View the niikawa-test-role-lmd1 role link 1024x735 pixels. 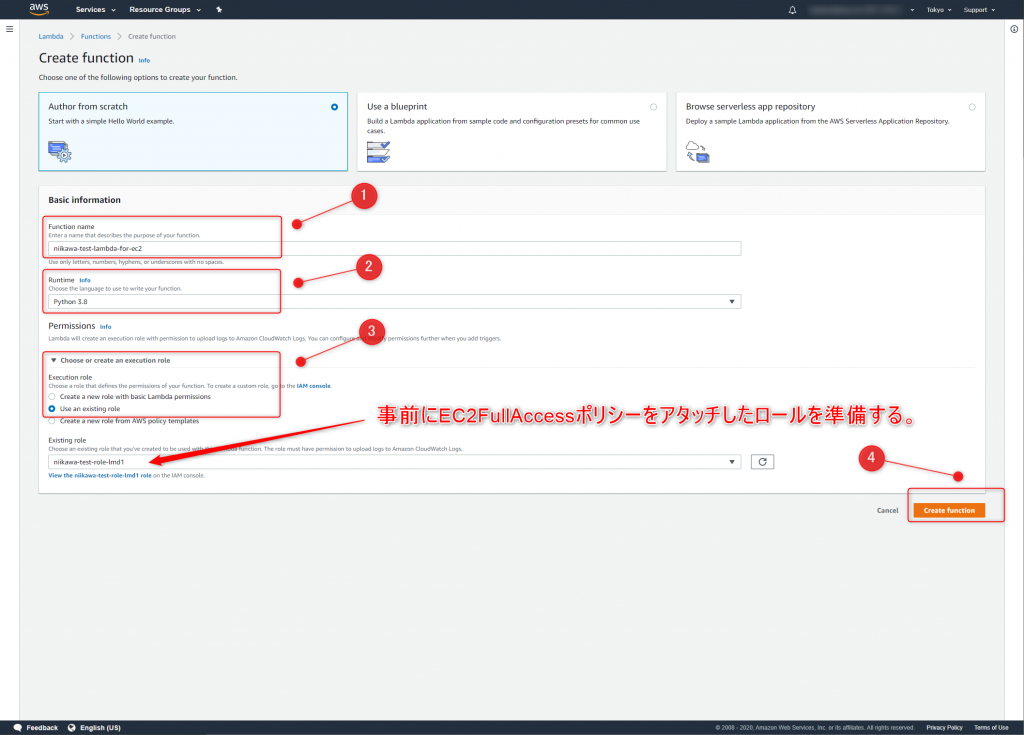(100, 476)
